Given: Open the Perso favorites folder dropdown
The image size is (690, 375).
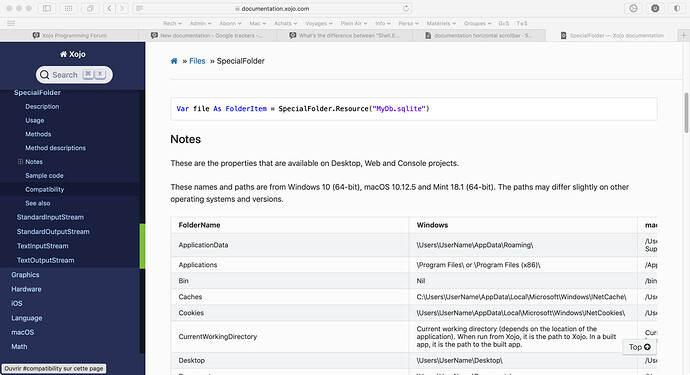Looking at the screenshot, I should pyautogui.click(x=408, y=23).
